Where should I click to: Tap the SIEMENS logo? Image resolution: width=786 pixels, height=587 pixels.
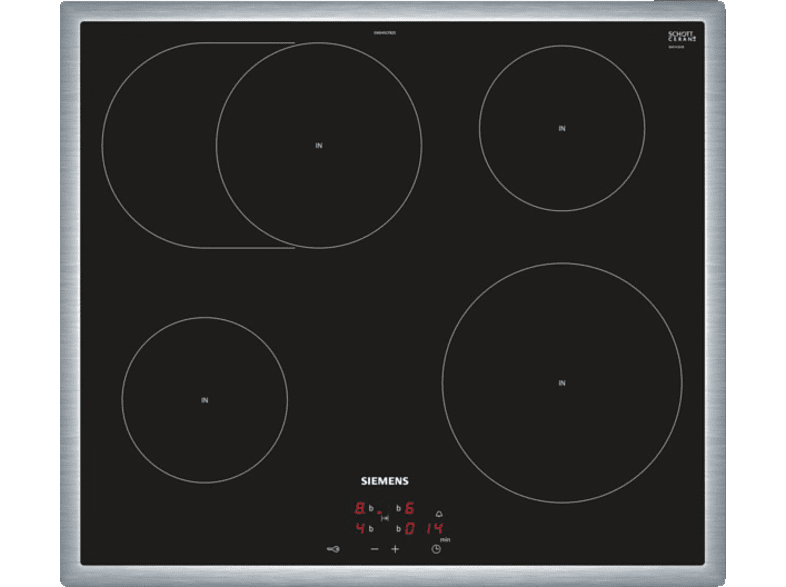(385, 481)
